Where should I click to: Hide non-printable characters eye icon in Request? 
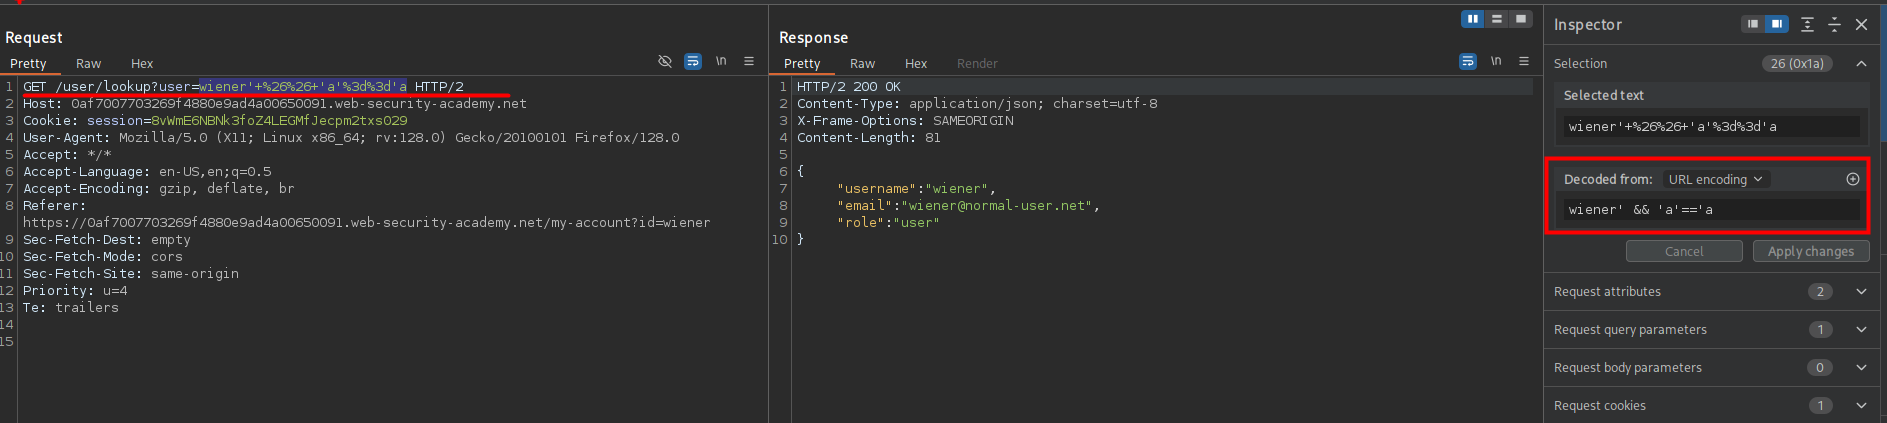point(665,62)
